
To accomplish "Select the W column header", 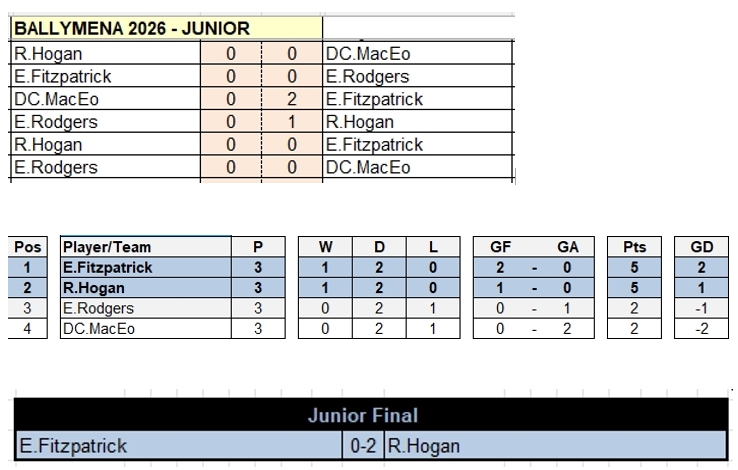I will click(x=326, y=247).
